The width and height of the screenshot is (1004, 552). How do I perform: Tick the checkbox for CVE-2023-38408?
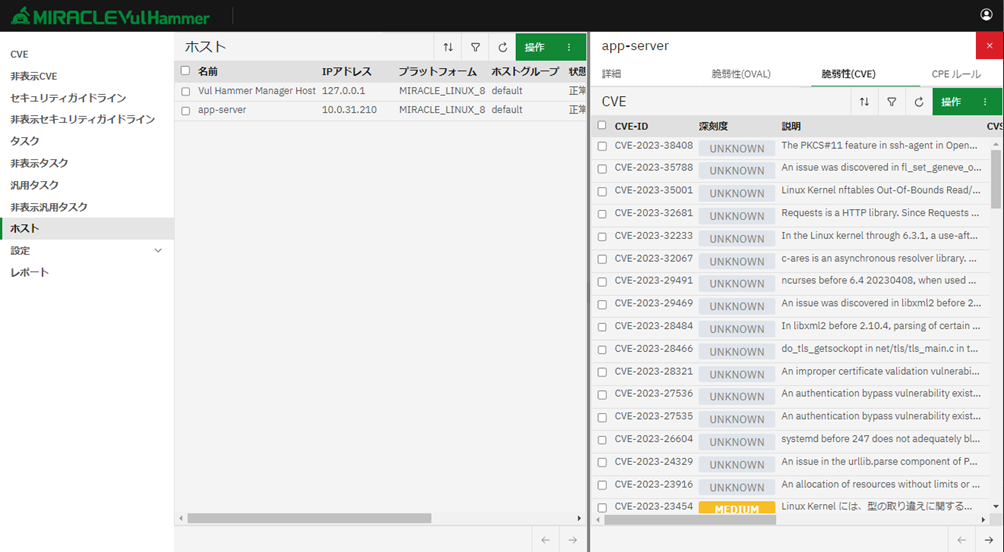[x=602, y=146]
